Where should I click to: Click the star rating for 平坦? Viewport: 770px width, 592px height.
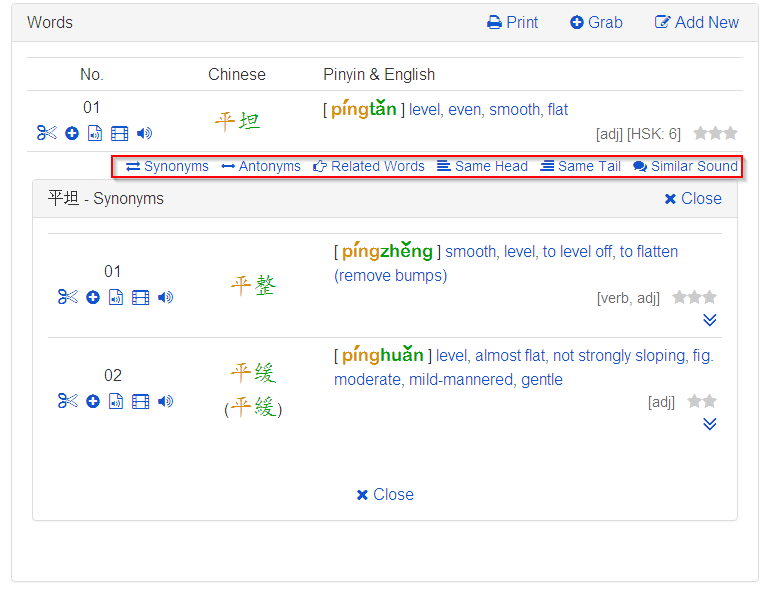[x=715, y=133]
